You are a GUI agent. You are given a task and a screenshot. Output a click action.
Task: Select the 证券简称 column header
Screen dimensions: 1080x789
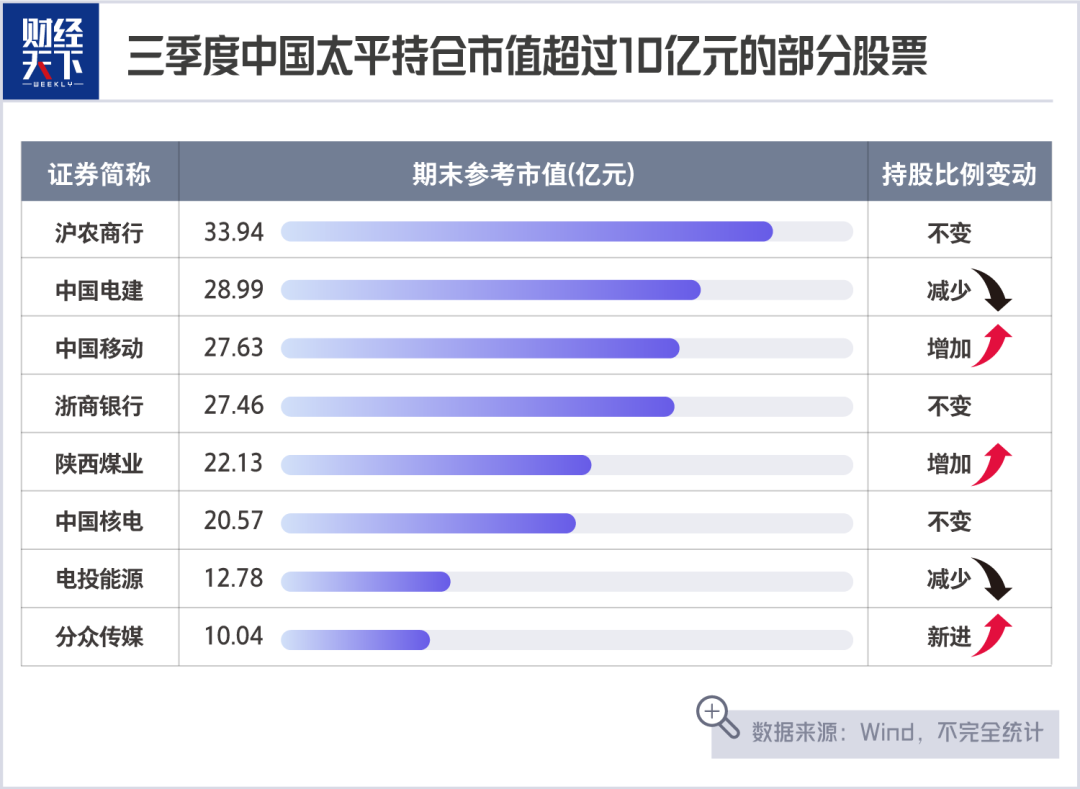(x=100, y=174)
